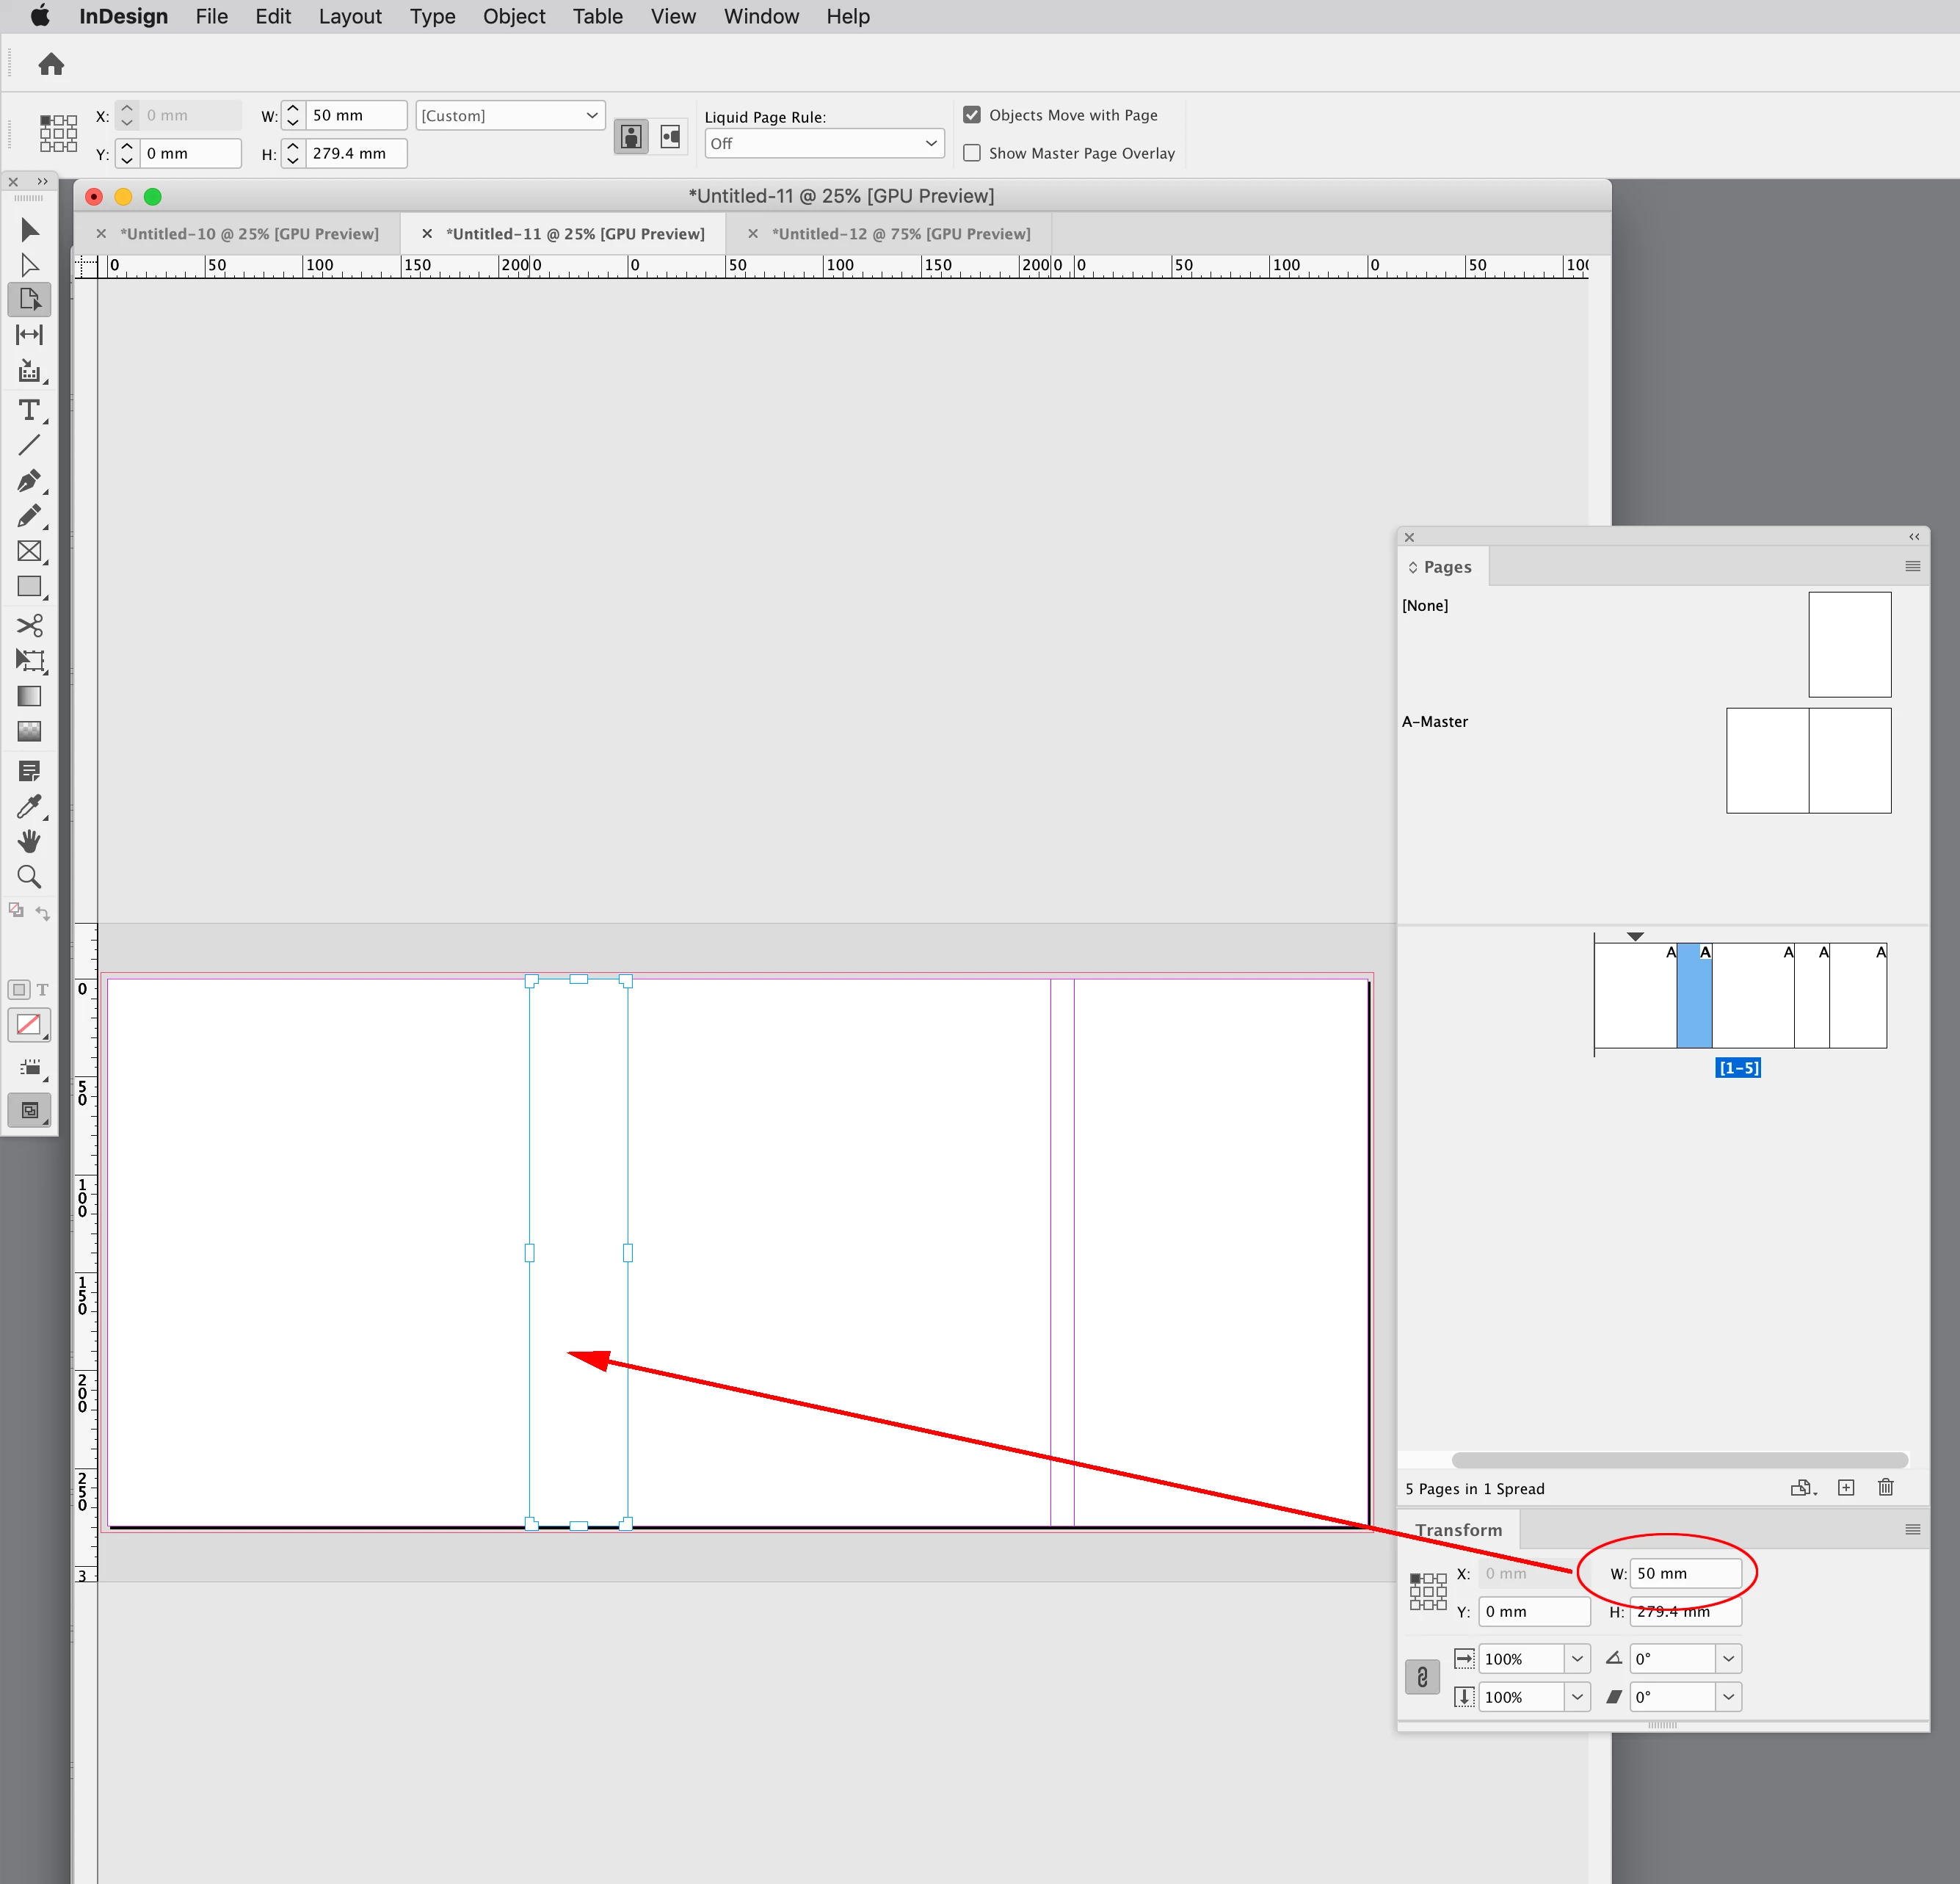The height and width of the screenshot is (1884, 1960).
Task: Click landscape orientation button
Action: click(x=670, y=136)
